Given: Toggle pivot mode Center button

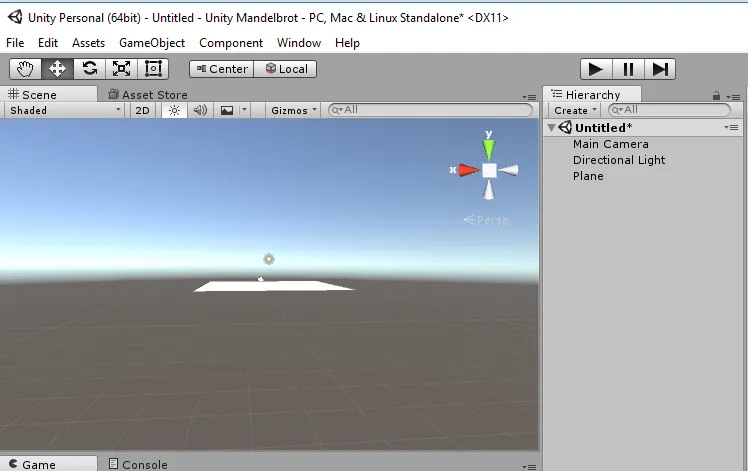Looking at the screenshot, I should click(222, 69).
